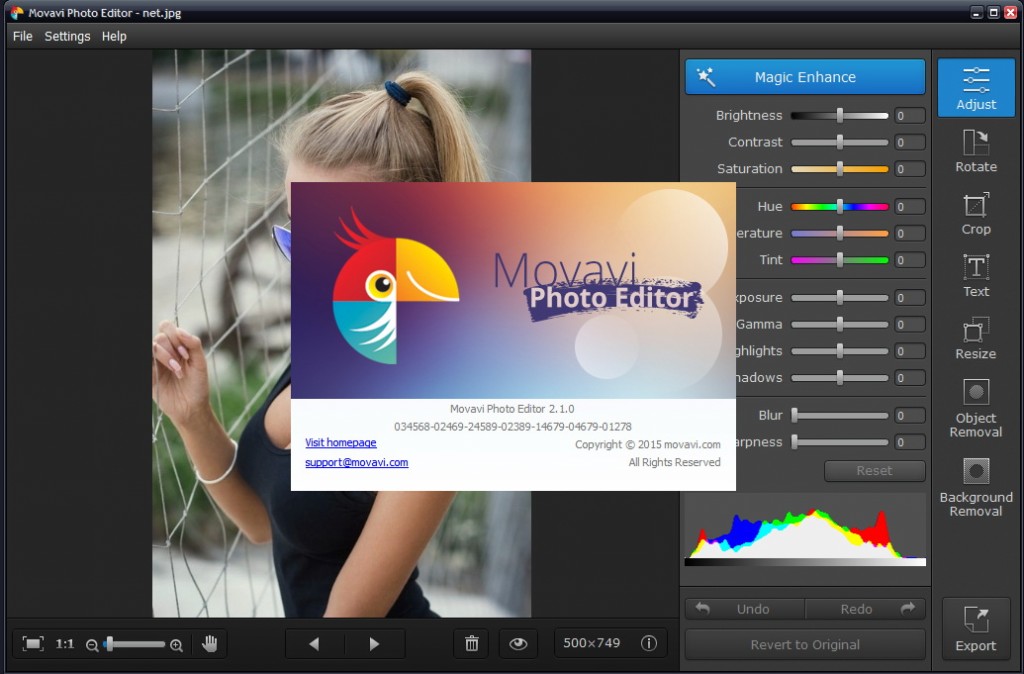Image resolution: width=1024 pixels, height=674 pixels.
Task: Click the 500×749 image size text
Action: tap(592, 643)
